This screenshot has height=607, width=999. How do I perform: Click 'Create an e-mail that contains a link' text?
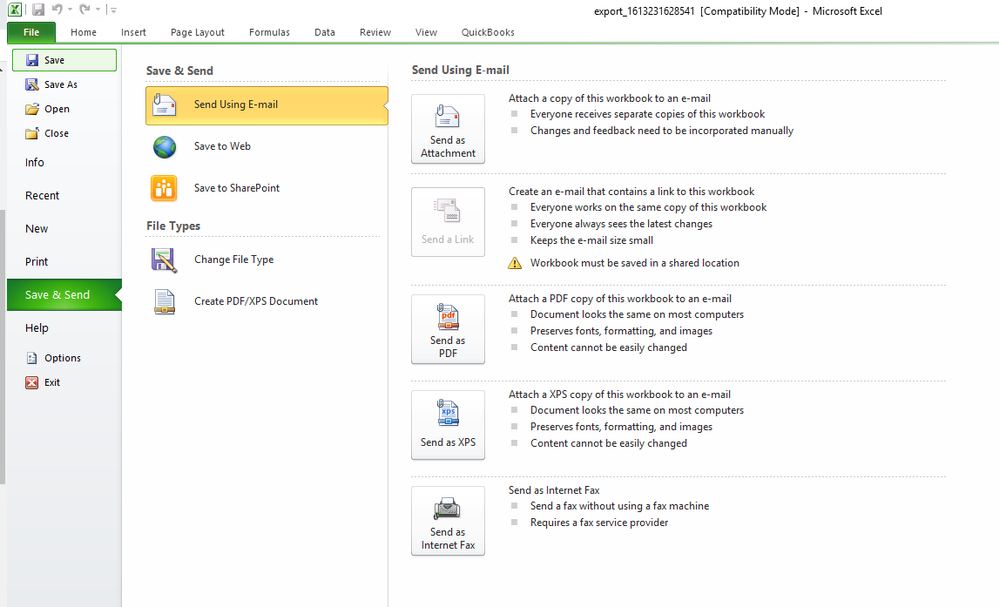pos(631,192)
